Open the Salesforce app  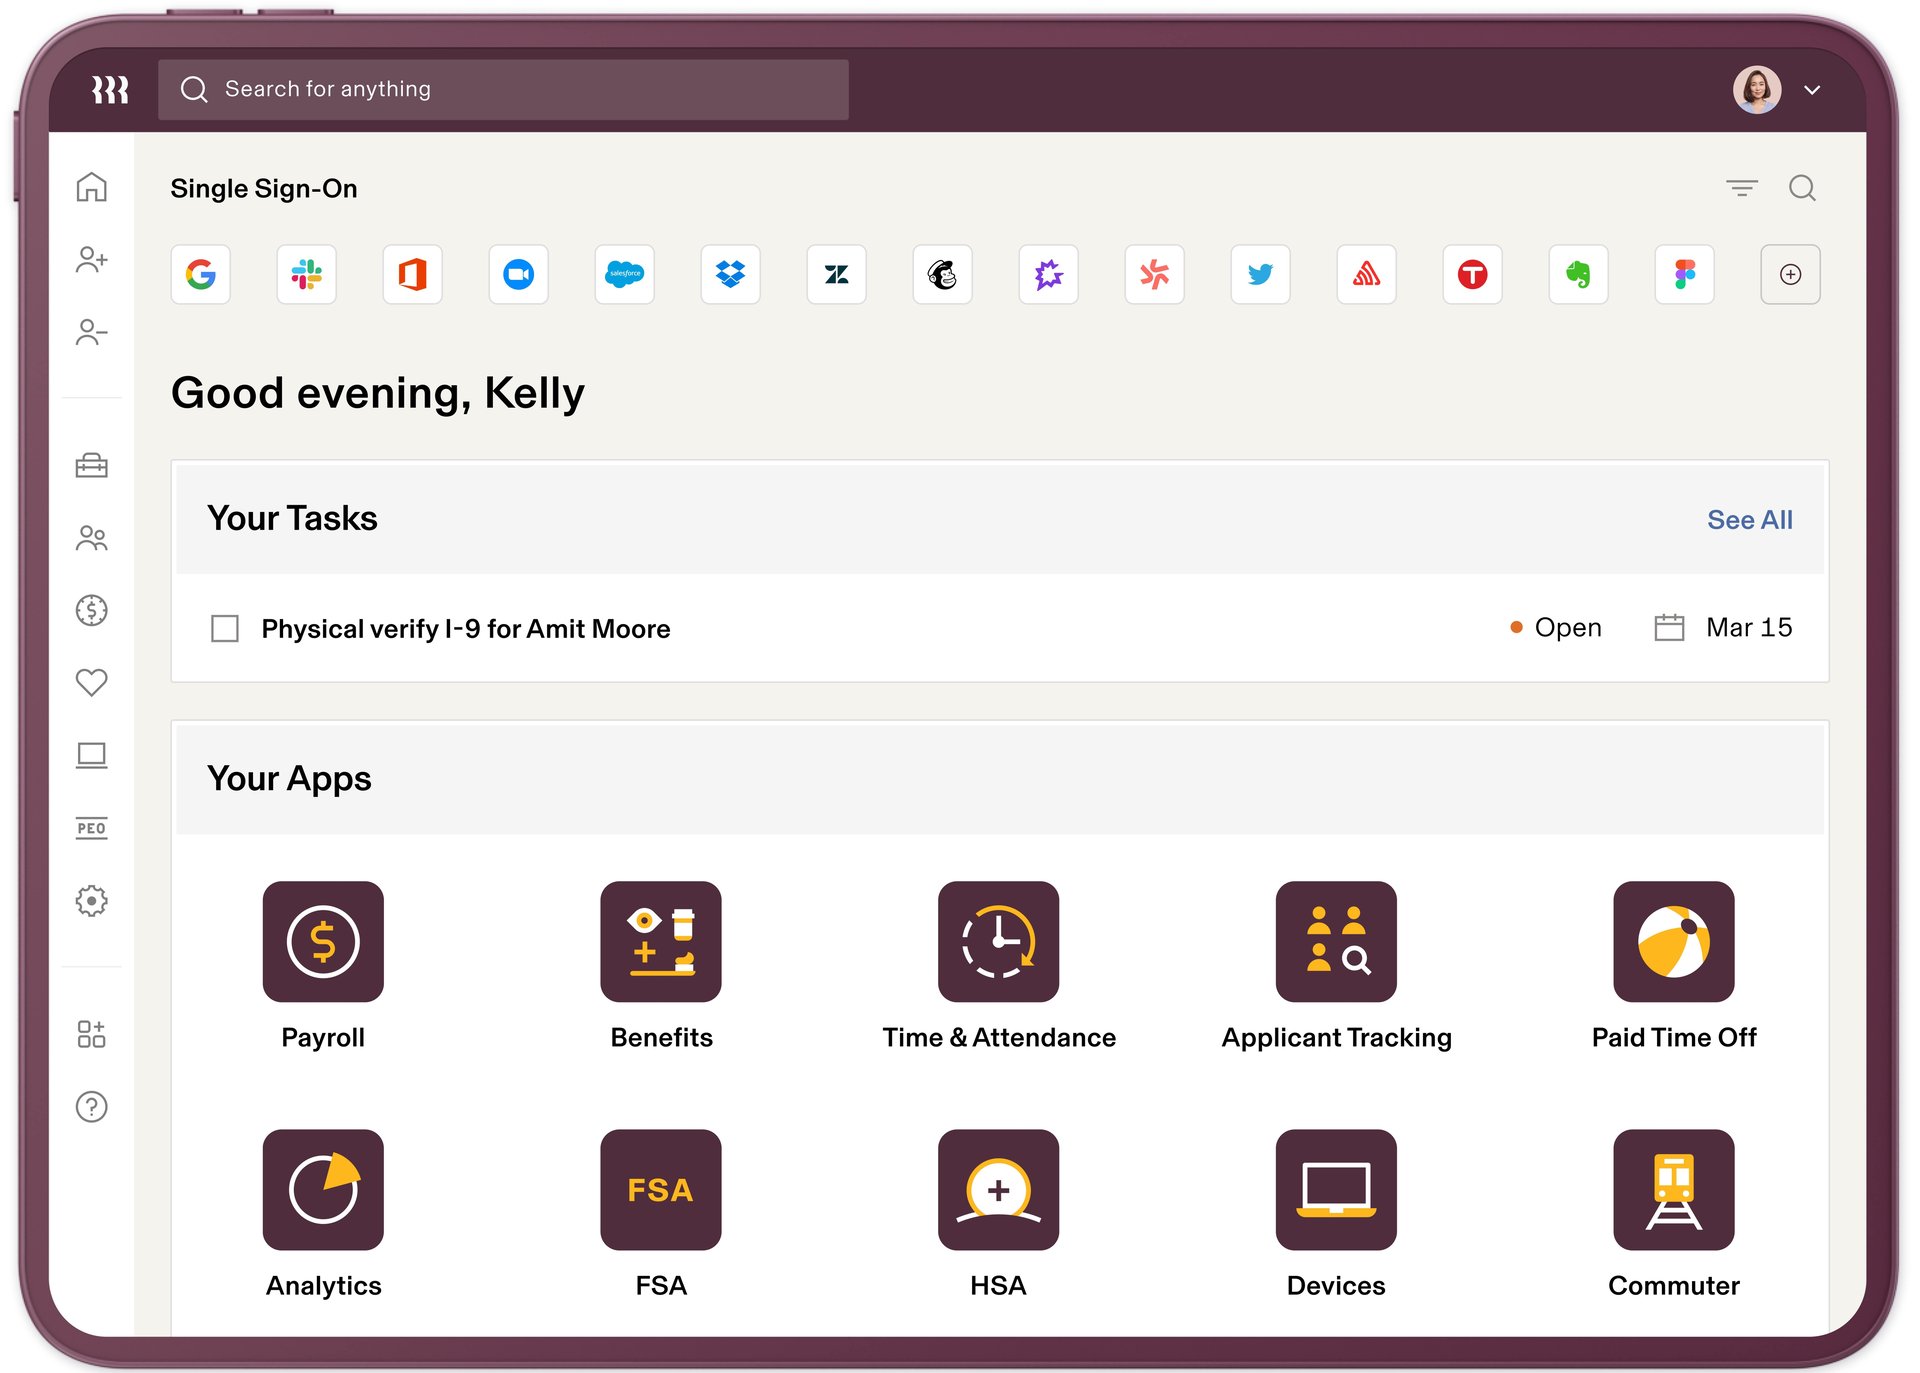(624, 274)
